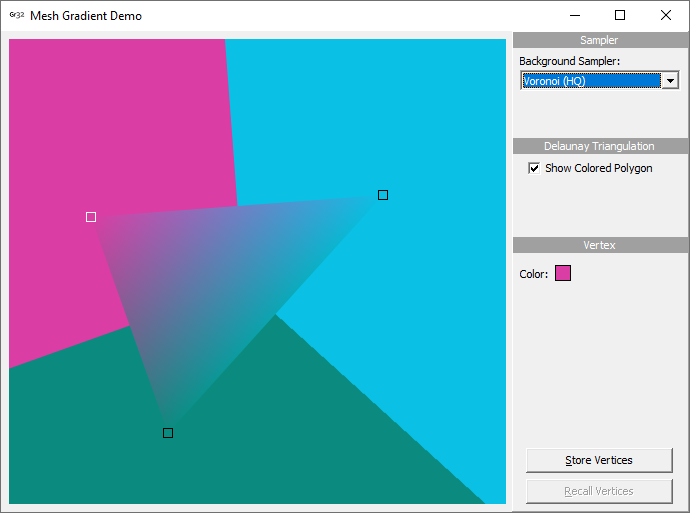Open the Background Sampler dropdown arrow
This screenshot has height=513, width=690.
tap(670, 81)
